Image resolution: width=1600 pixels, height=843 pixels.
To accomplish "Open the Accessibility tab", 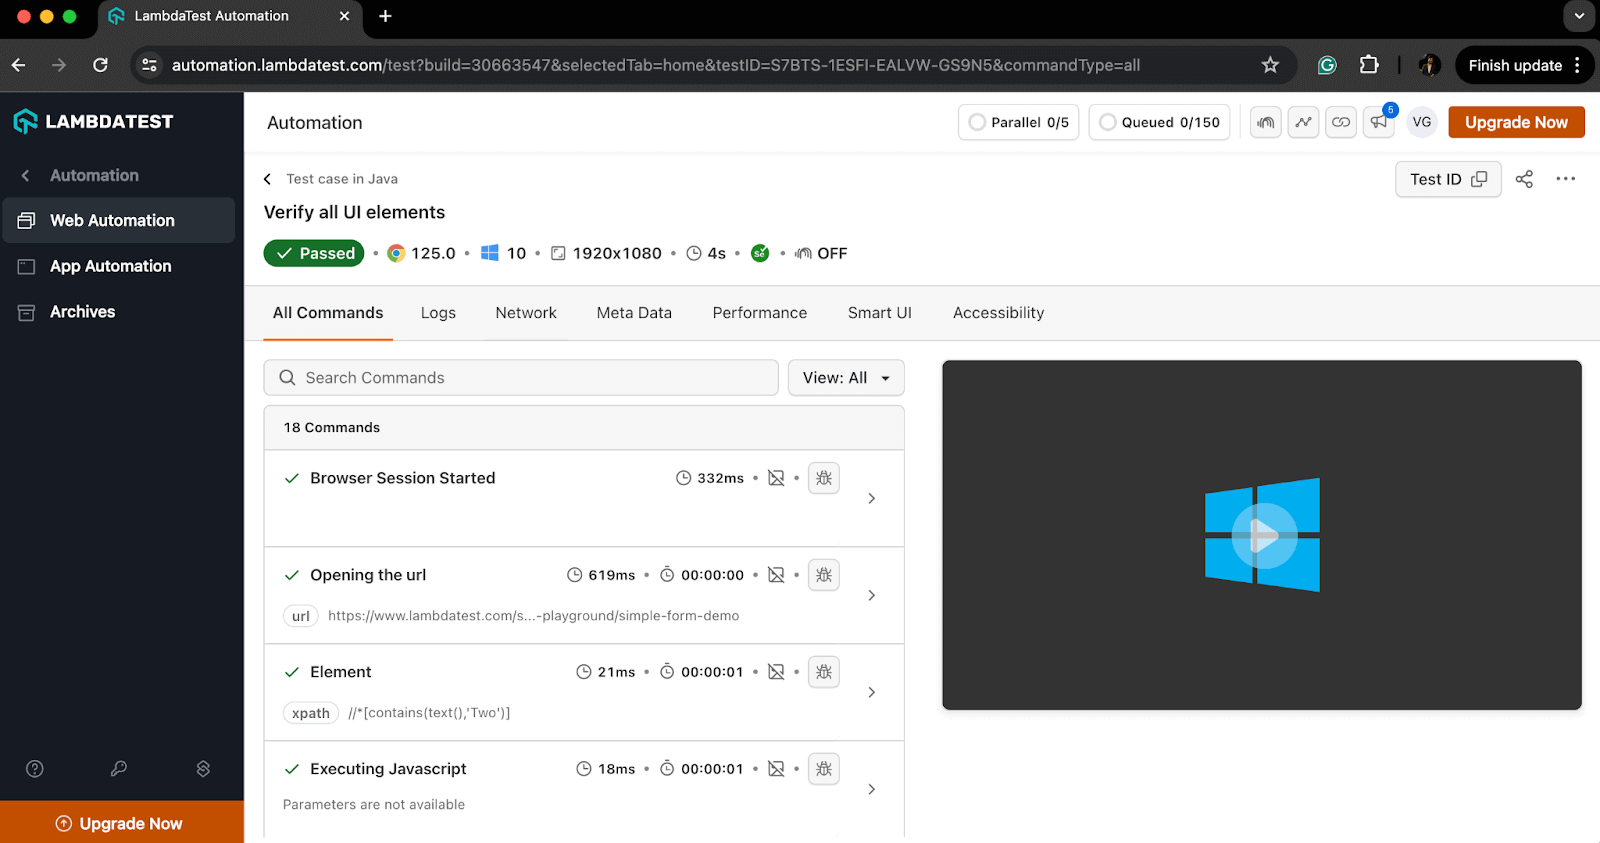I will point(997,313).
